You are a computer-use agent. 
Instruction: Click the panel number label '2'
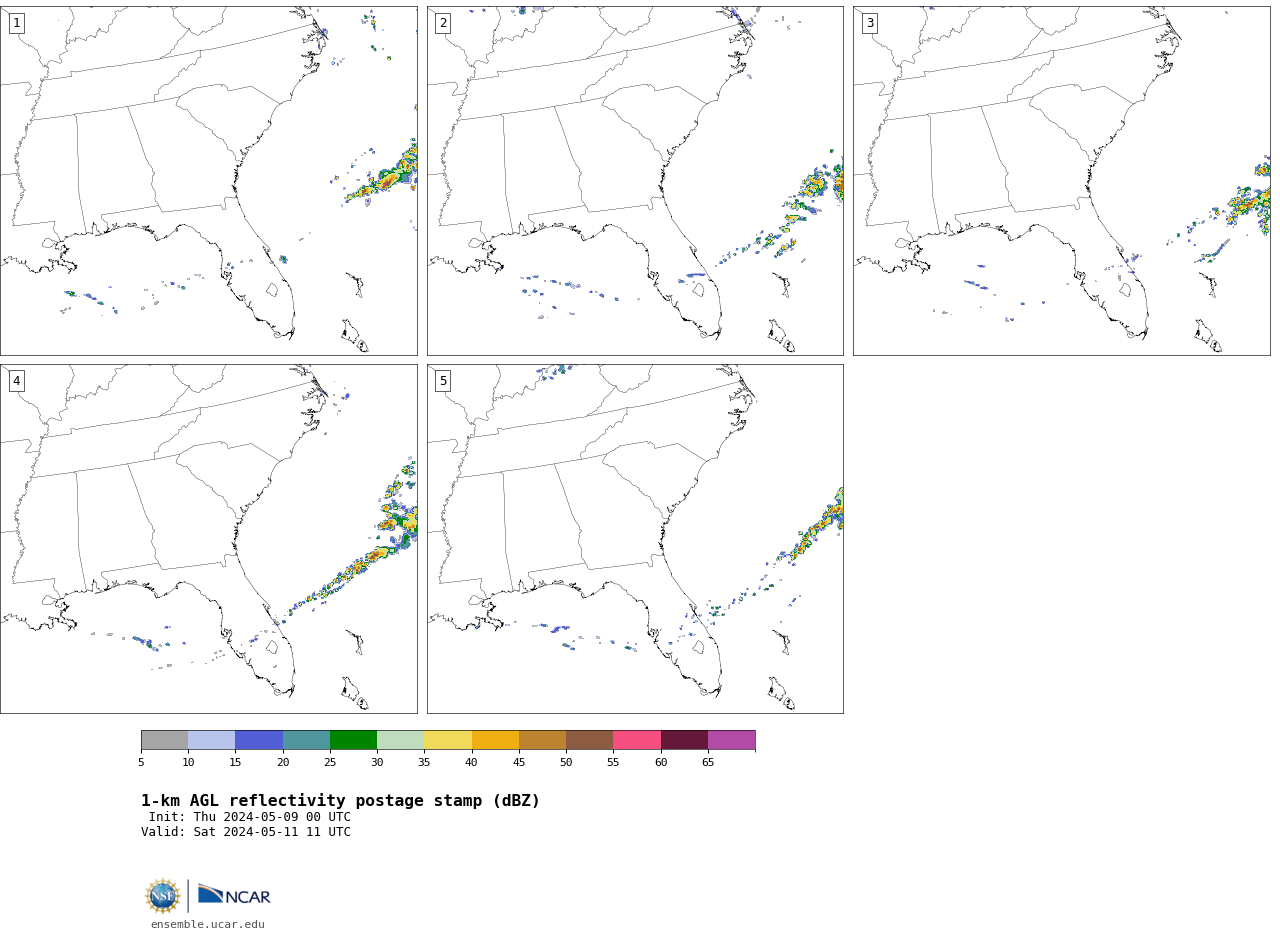pos(443,23)
